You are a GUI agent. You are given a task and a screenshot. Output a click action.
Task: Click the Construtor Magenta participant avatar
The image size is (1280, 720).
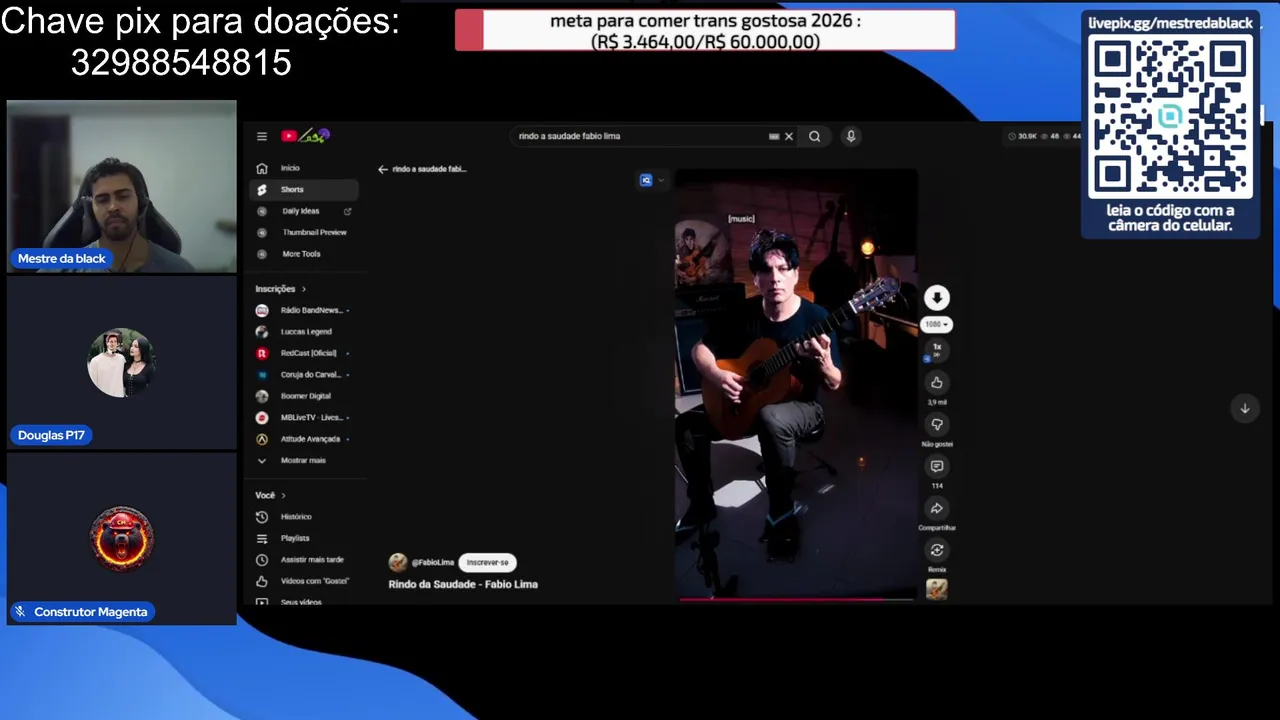tap(121, 538)
